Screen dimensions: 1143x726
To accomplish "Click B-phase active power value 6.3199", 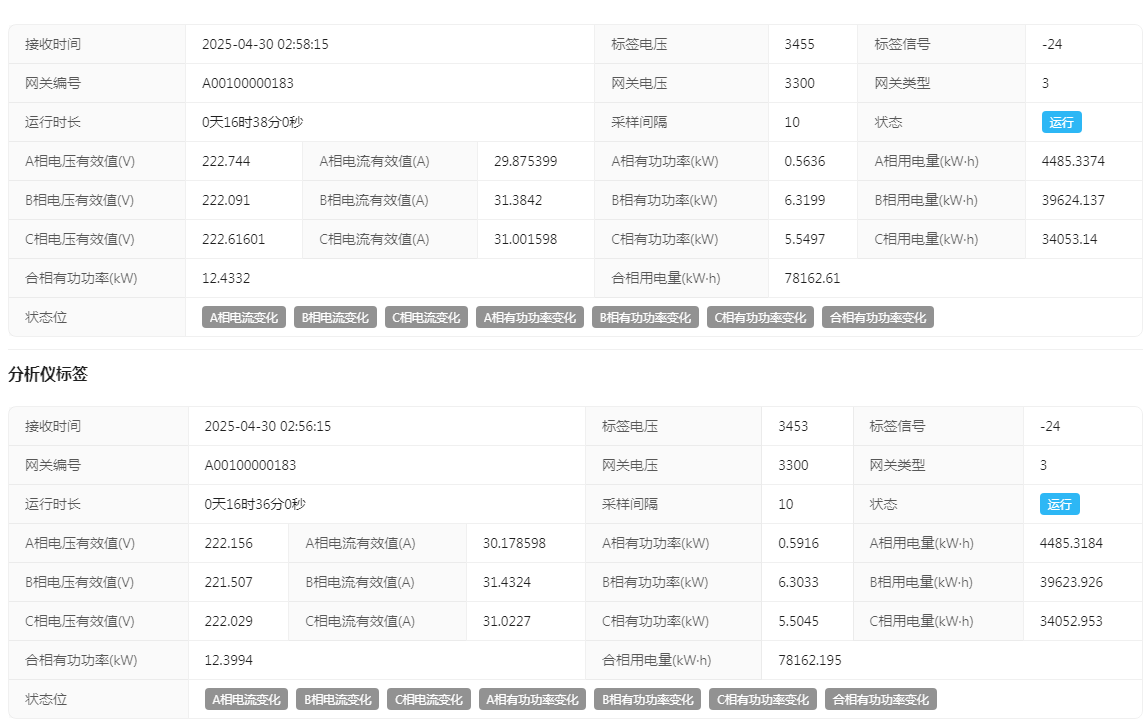I will [x=805, y=200].
